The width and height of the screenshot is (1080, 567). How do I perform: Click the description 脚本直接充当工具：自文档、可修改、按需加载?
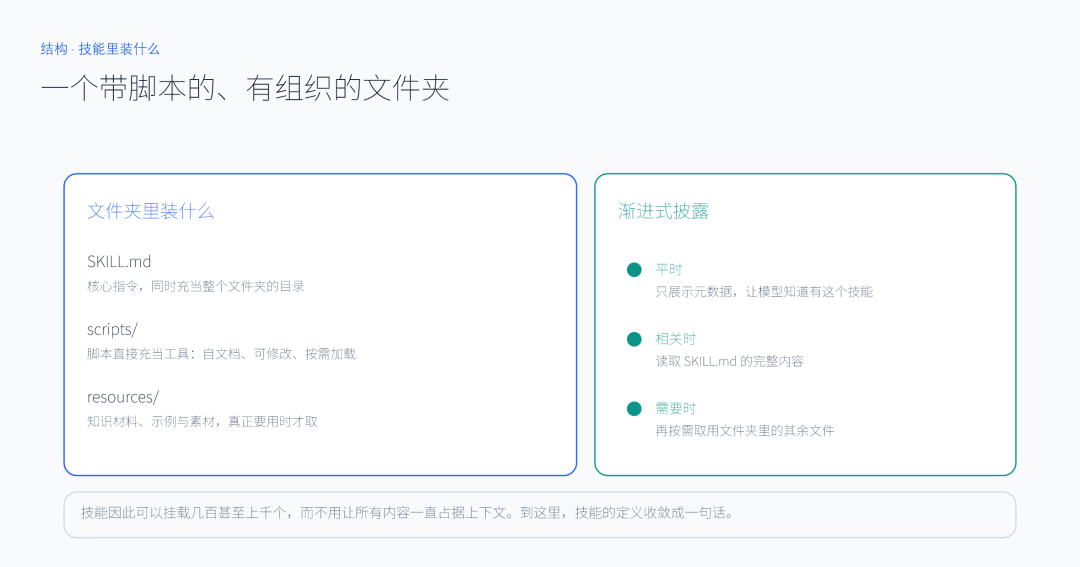(x=221, y=353)
